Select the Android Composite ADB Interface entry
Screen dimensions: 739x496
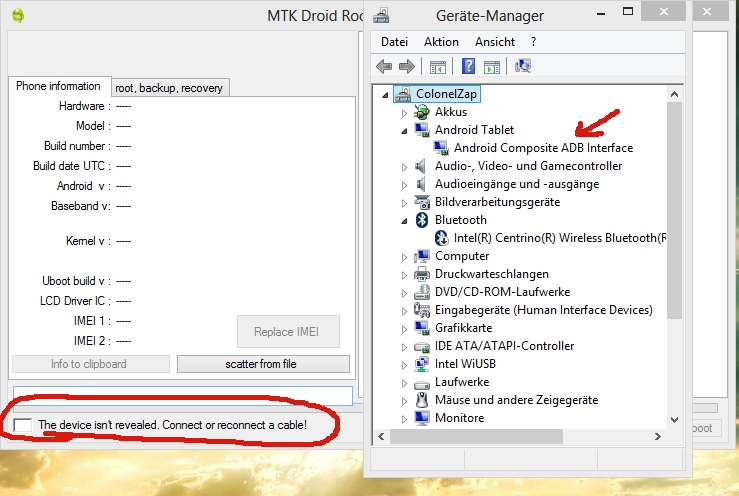(543, 148)
